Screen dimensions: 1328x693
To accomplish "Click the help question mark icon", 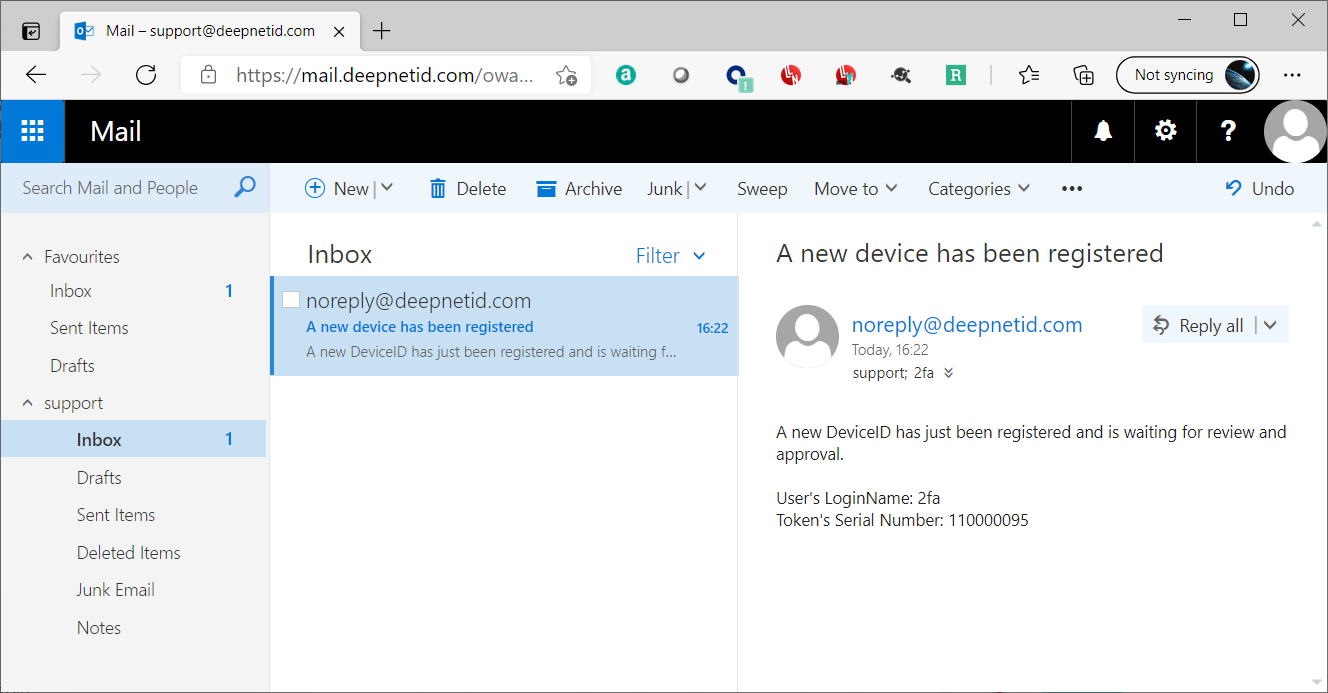I will tap(1228, 131).
